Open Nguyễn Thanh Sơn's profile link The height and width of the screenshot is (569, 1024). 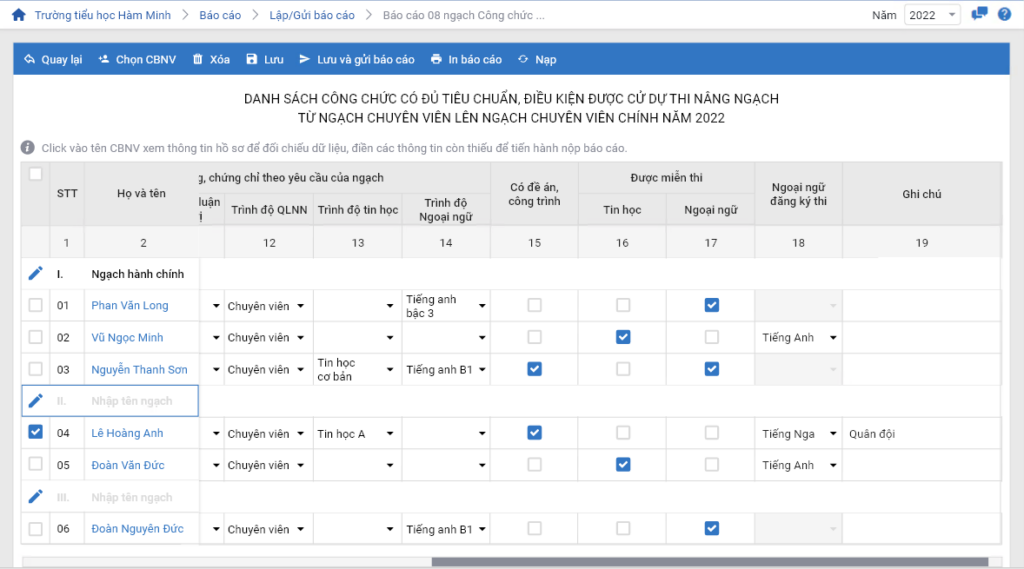pos(139,370)
